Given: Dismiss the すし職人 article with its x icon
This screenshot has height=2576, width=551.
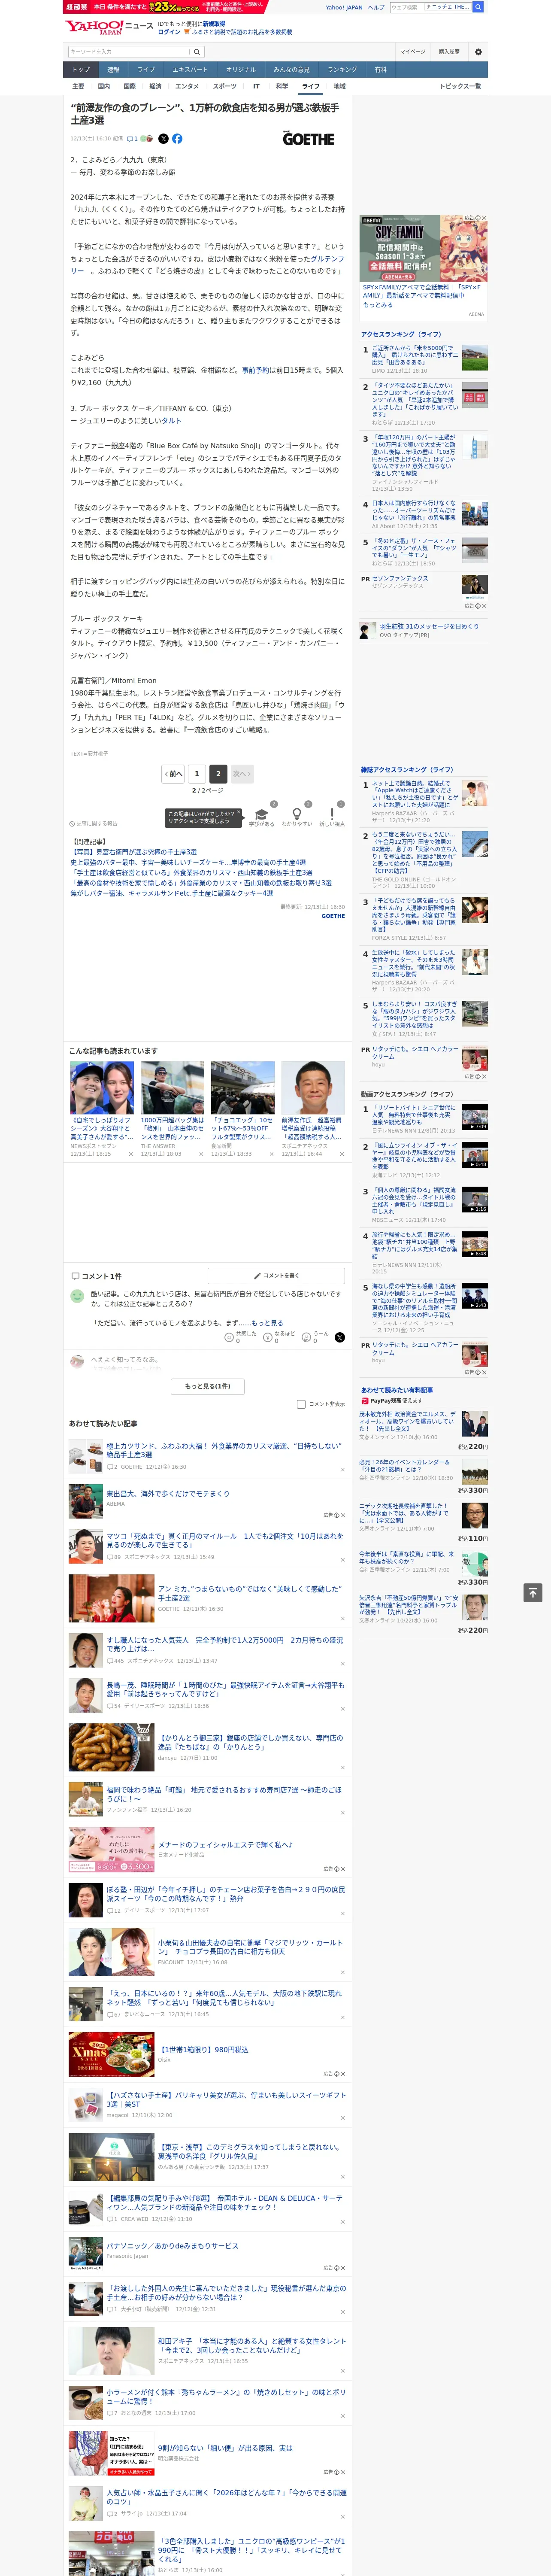Looking at the screenshot, I should tap(343, 1664).
